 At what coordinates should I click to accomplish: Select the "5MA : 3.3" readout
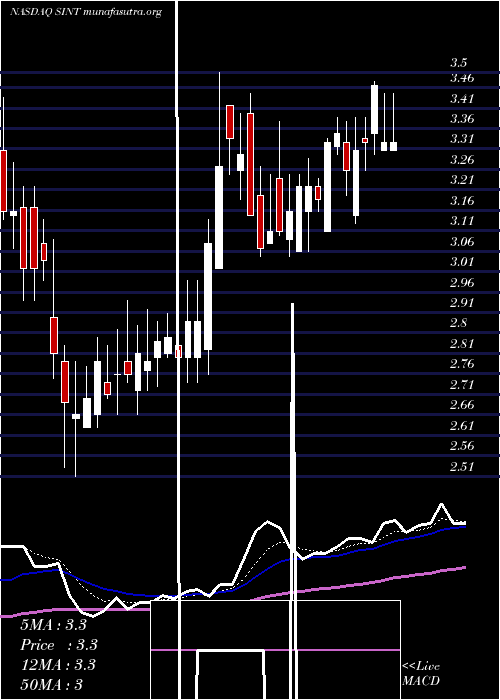pos(53,625)
